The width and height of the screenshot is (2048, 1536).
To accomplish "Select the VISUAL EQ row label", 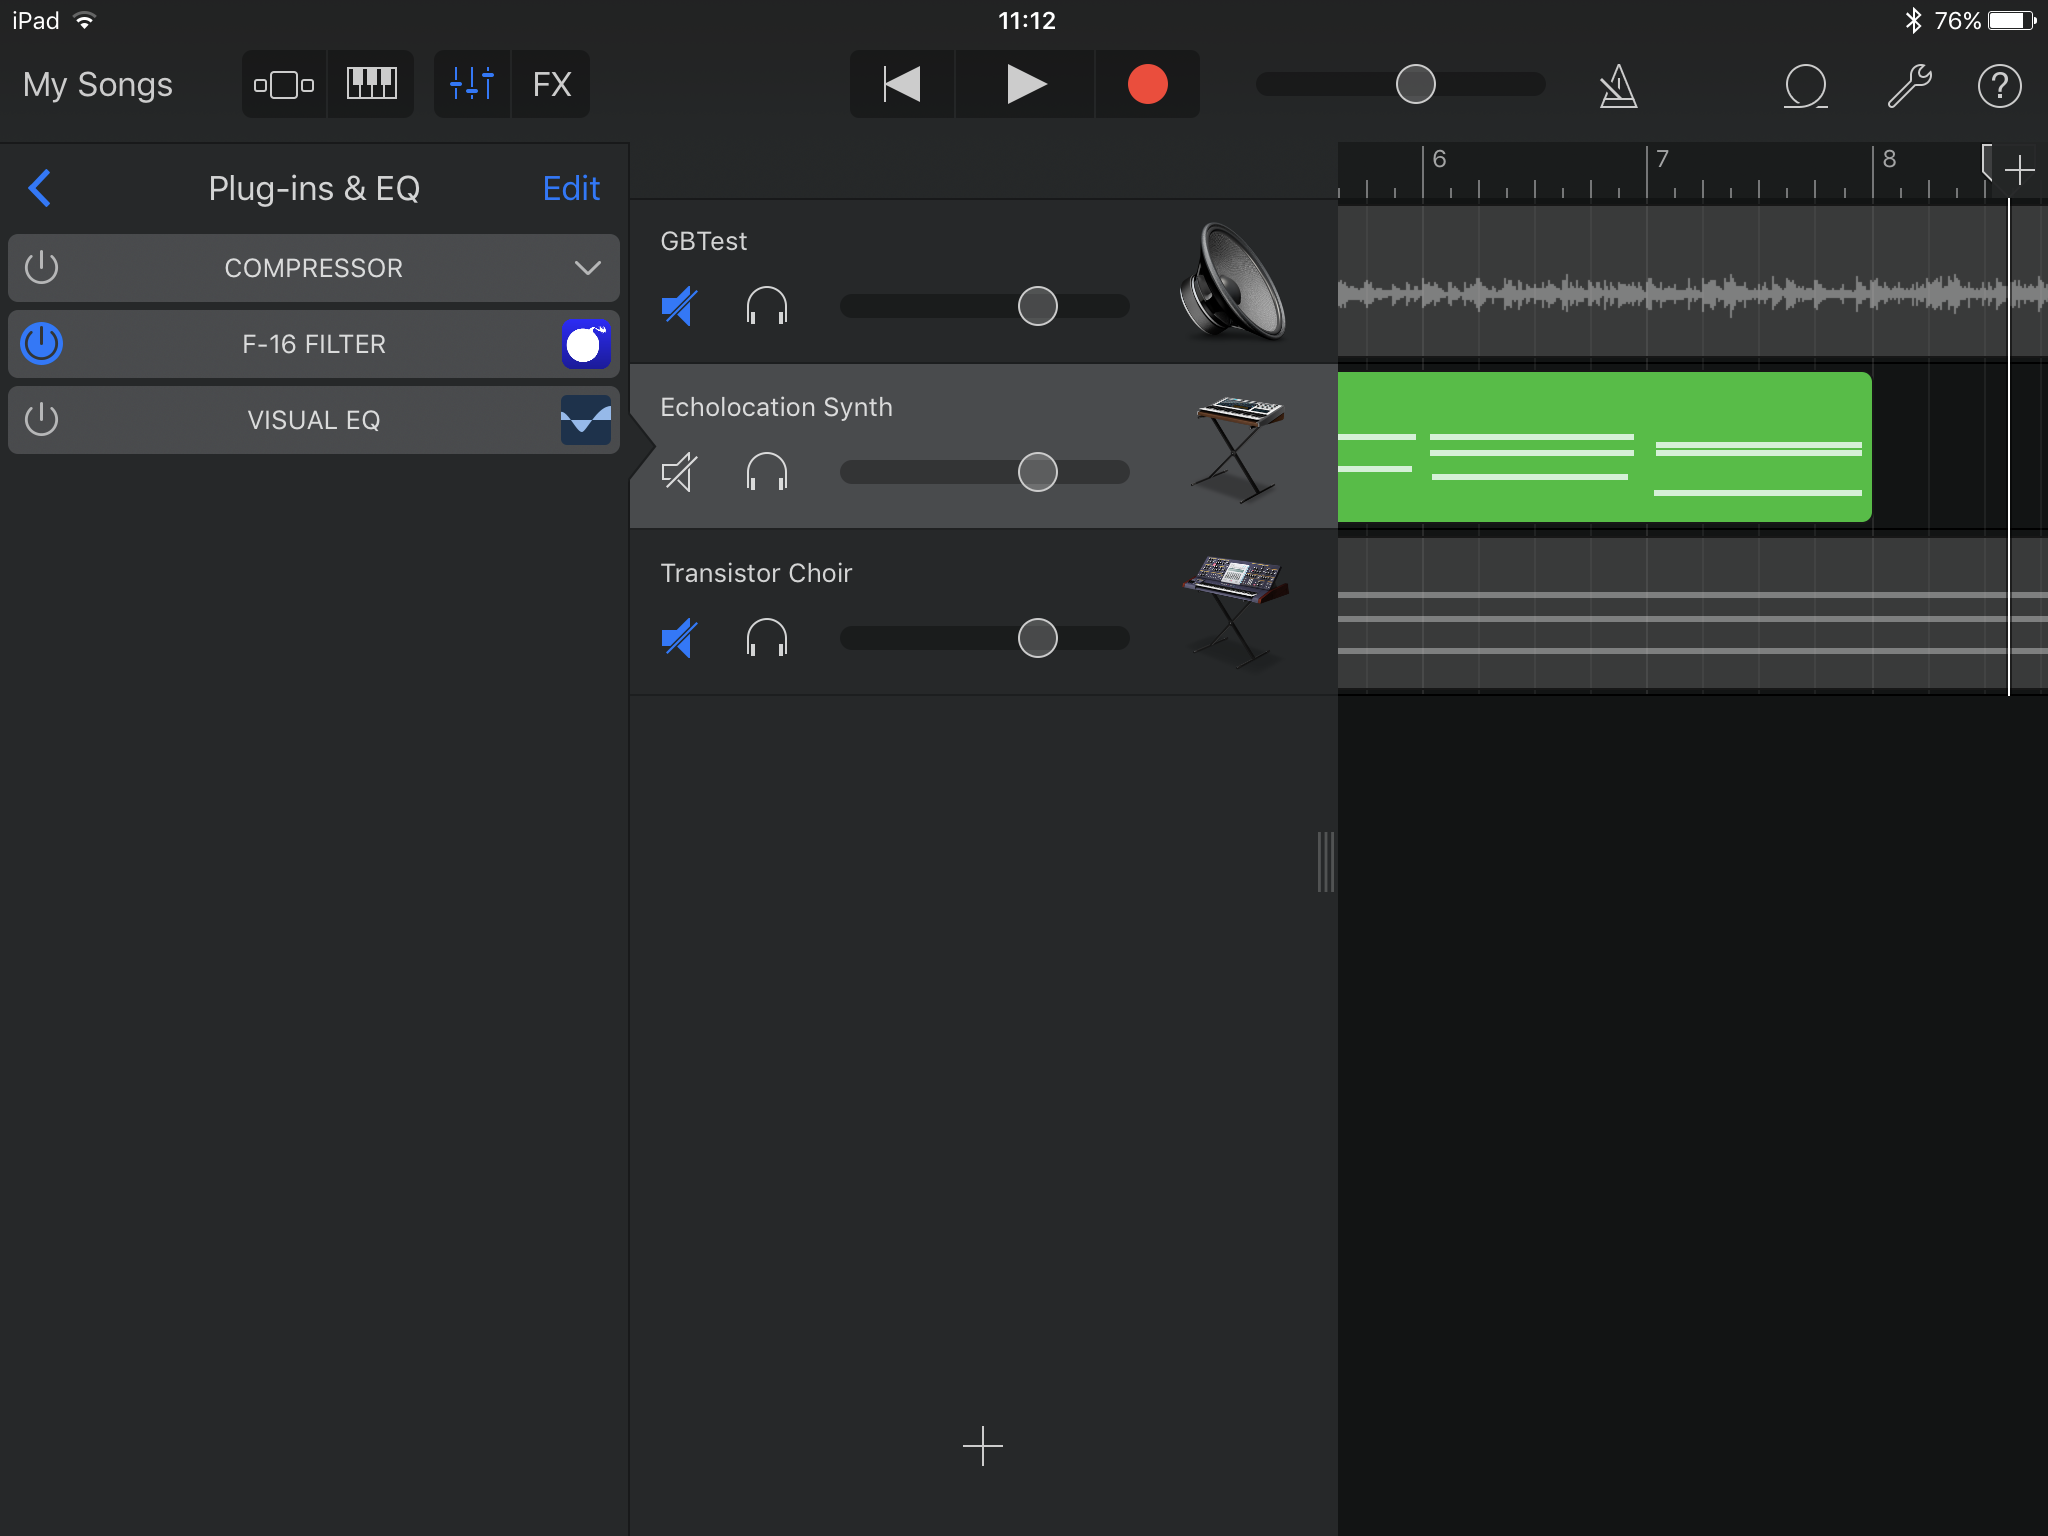I will (314, 420).
